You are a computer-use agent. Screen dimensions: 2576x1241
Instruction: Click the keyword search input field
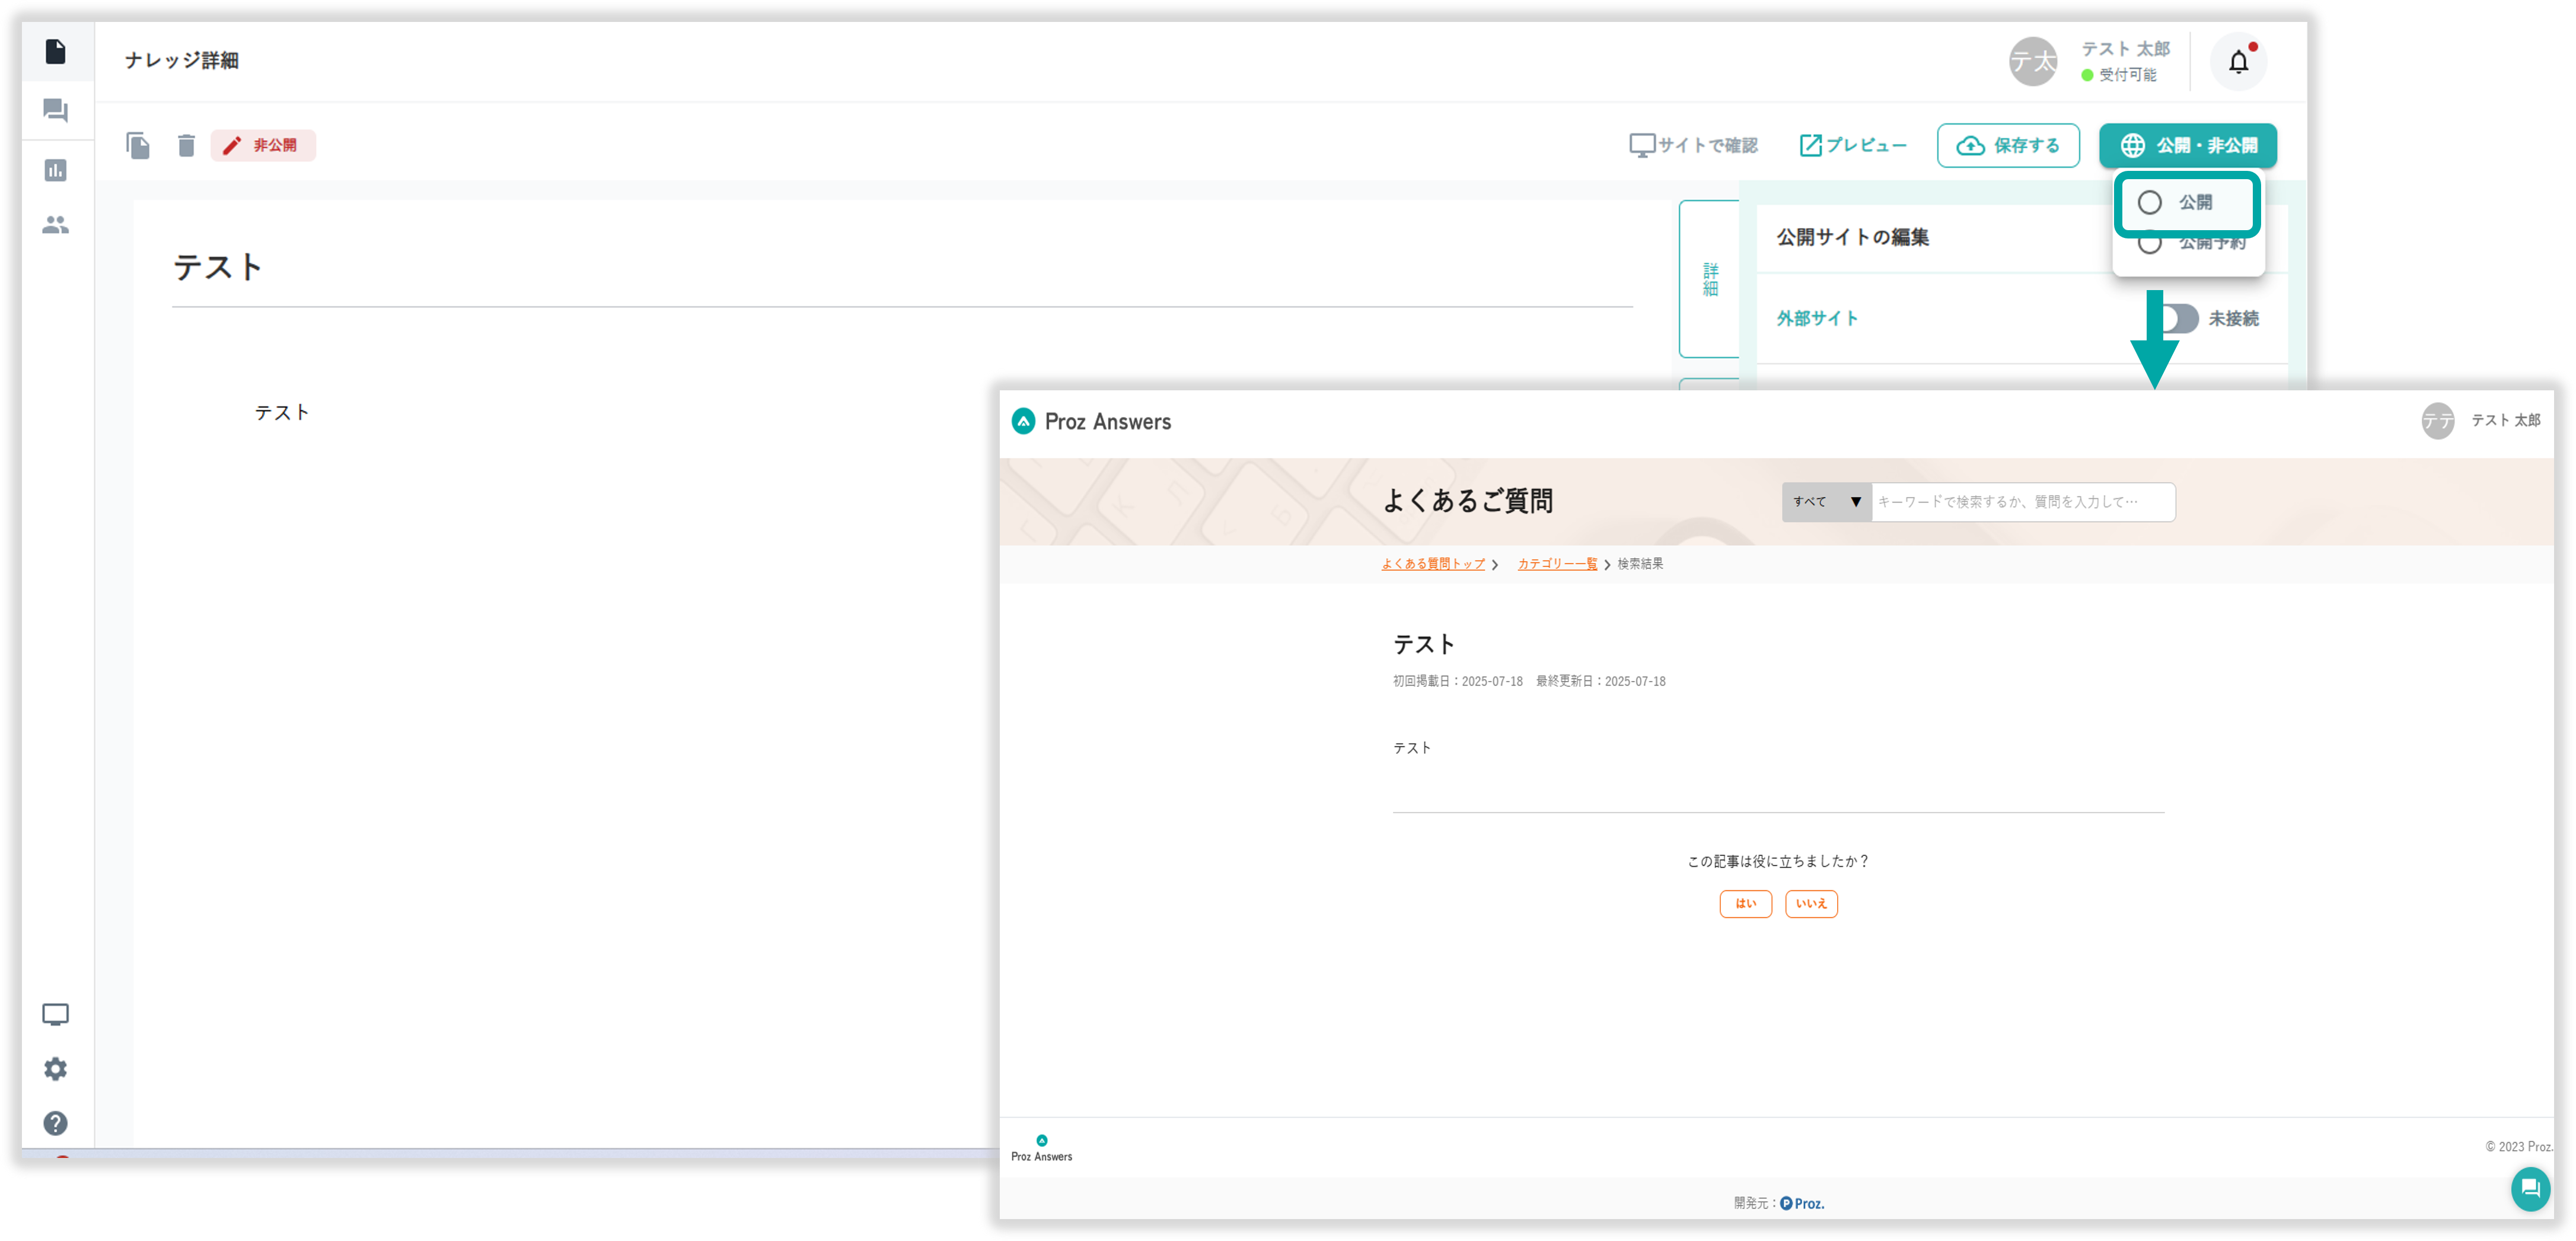[x=2021, y=502]
